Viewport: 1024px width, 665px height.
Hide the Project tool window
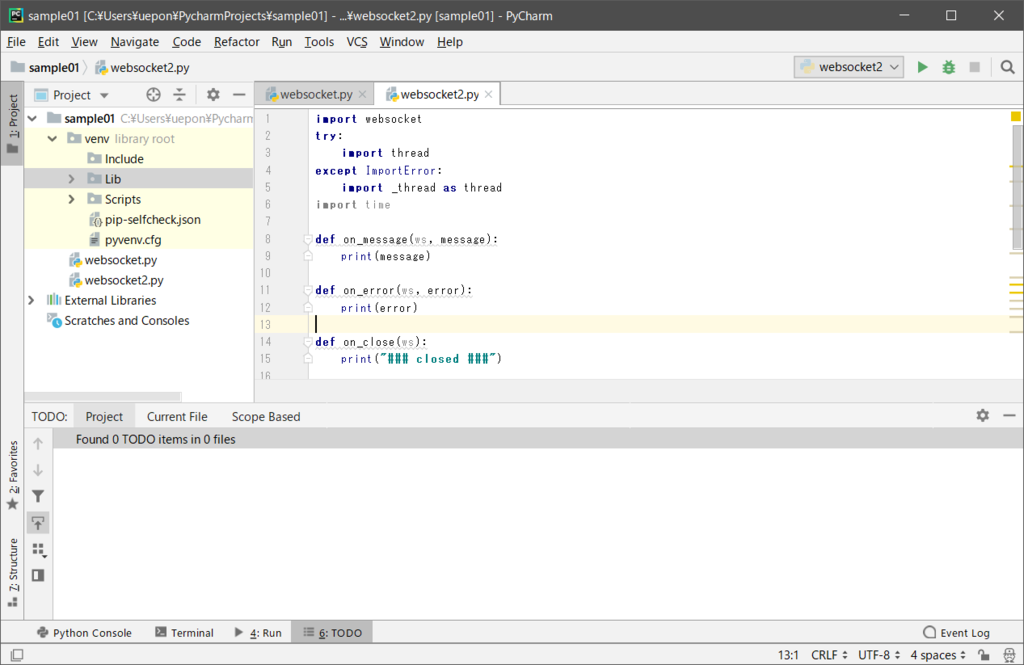click(x=239, y=95)
